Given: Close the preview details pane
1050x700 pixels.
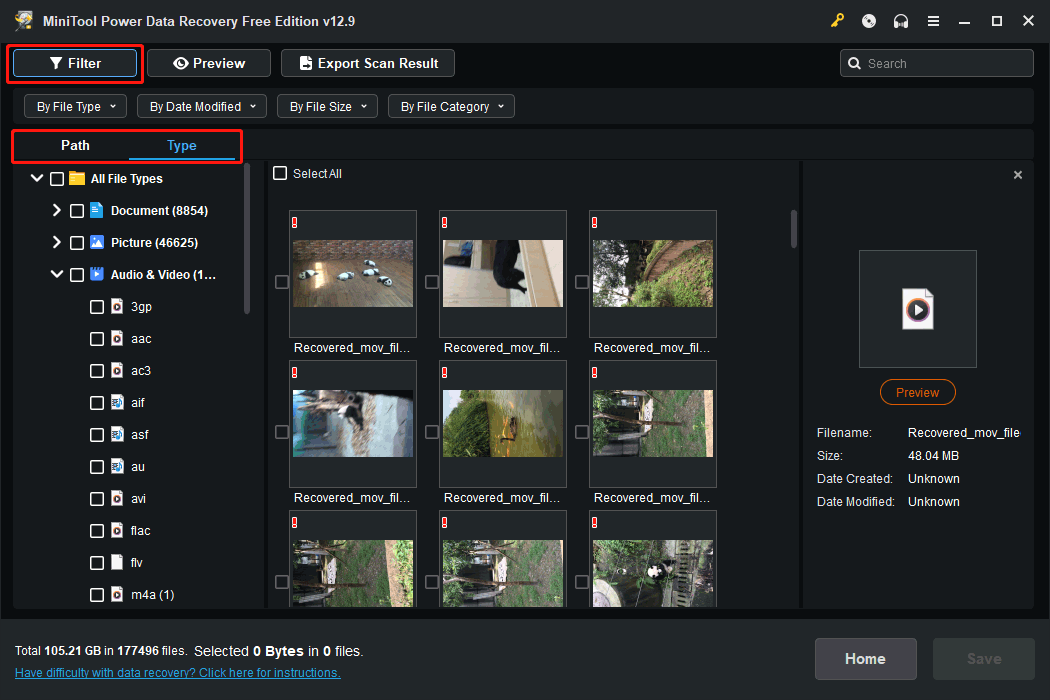Looking at the screenshot, I should [x=1018, y=175].
